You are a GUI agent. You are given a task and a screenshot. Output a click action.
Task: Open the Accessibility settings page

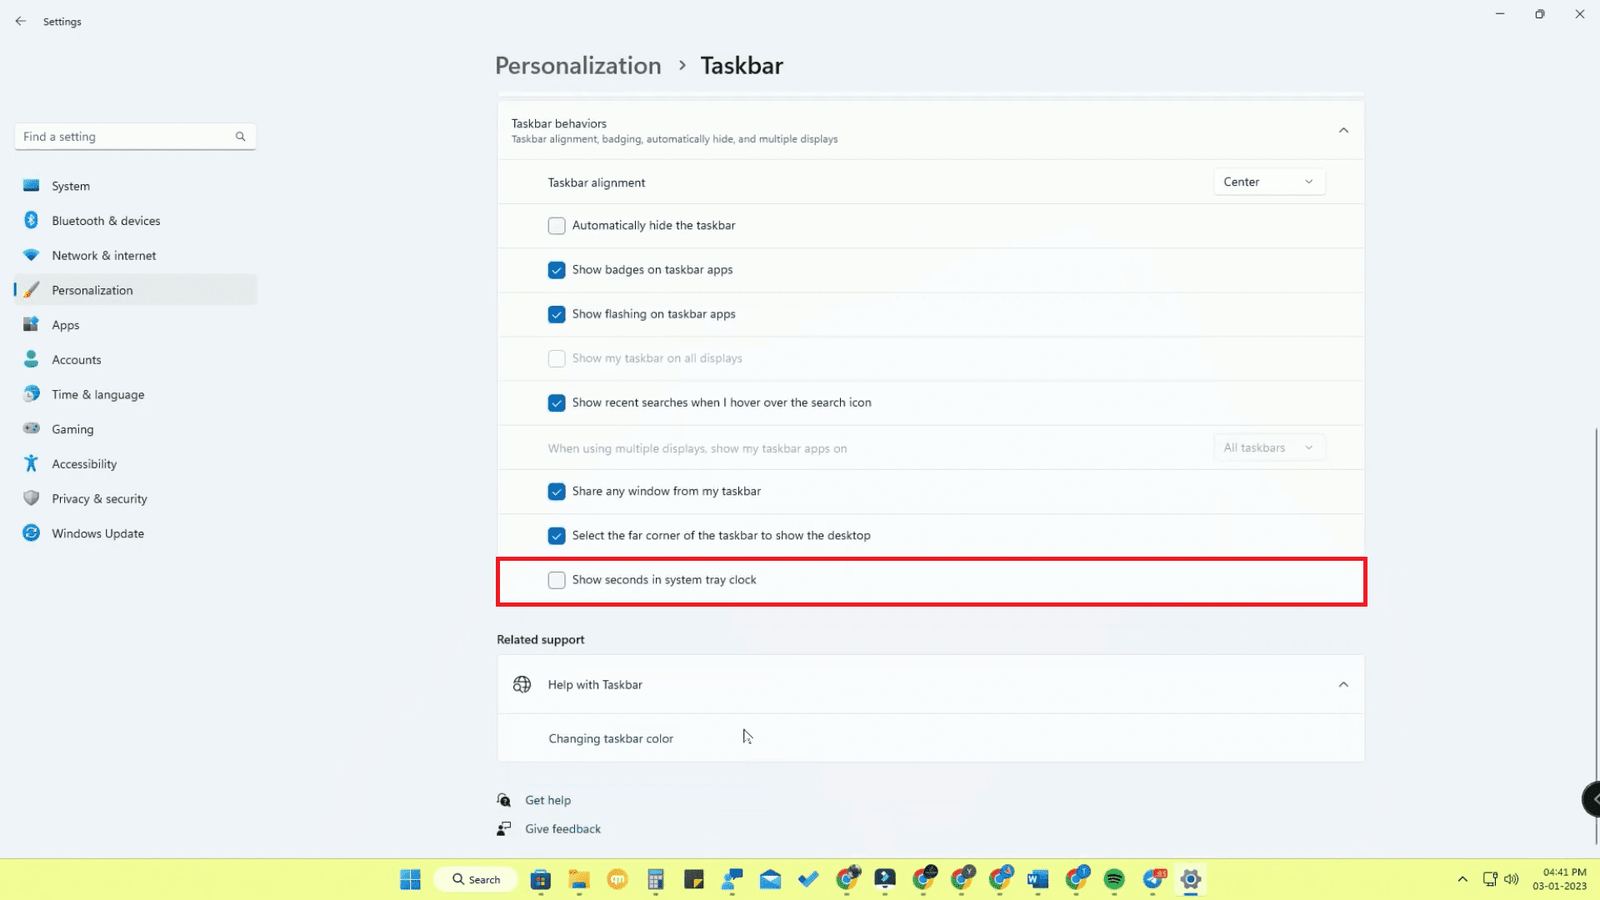pyautogui.click(x=84, y=464)
